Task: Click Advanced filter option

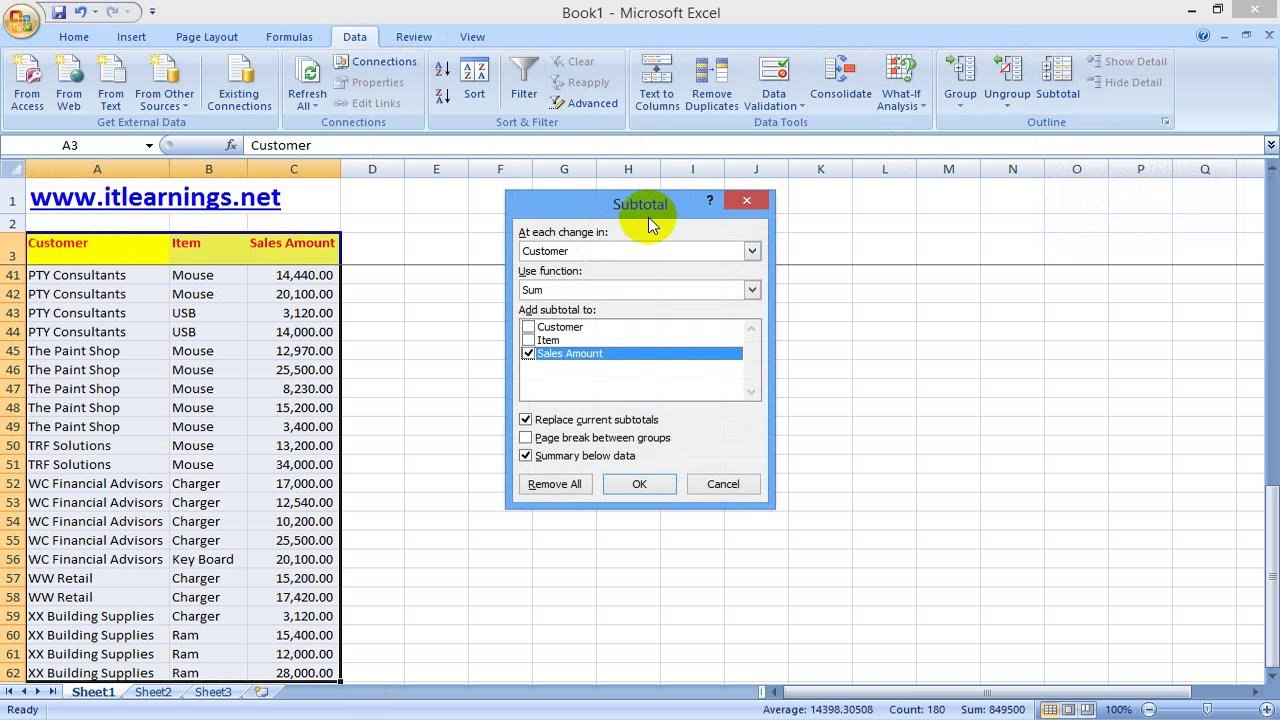Action: 584,103
